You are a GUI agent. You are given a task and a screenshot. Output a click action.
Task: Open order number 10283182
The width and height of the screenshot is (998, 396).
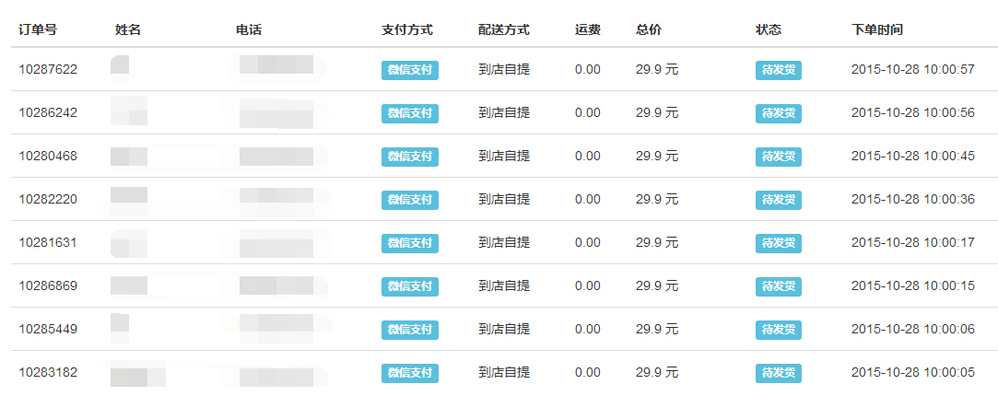pyautogui.click(x=48, y=372)
